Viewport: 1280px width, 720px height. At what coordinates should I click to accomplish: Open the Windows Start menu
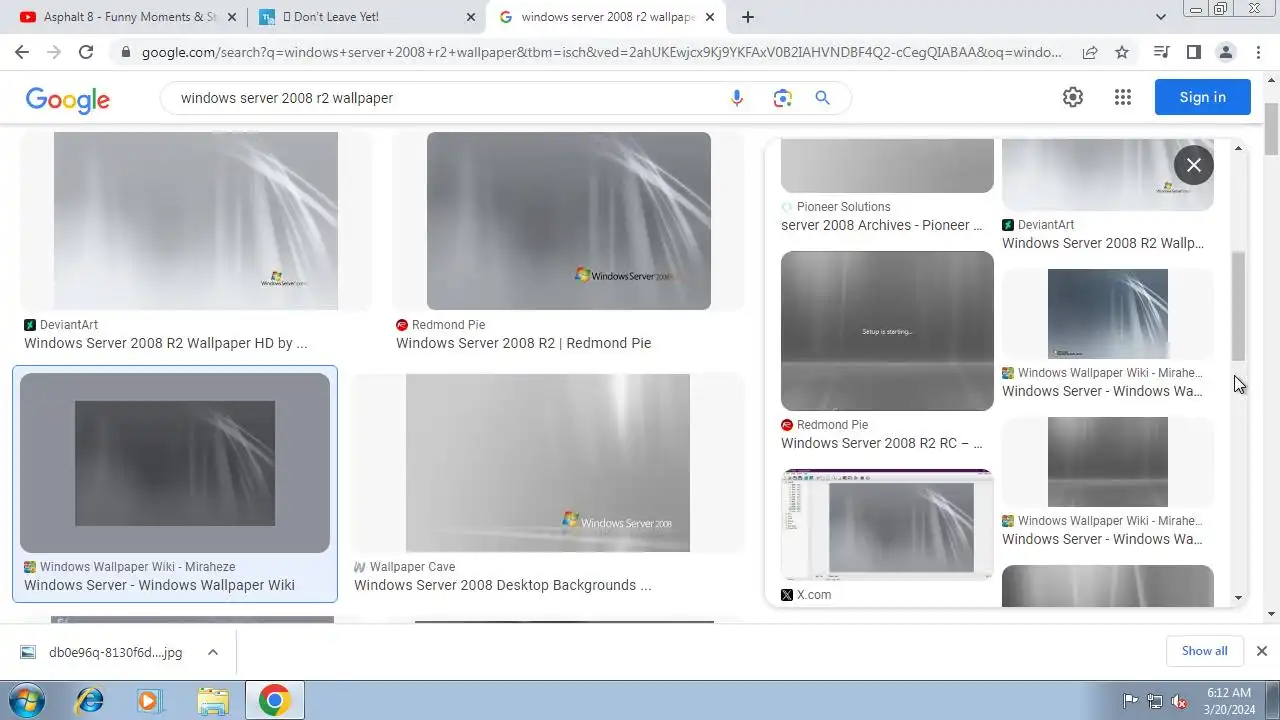[x=27, y=701]
